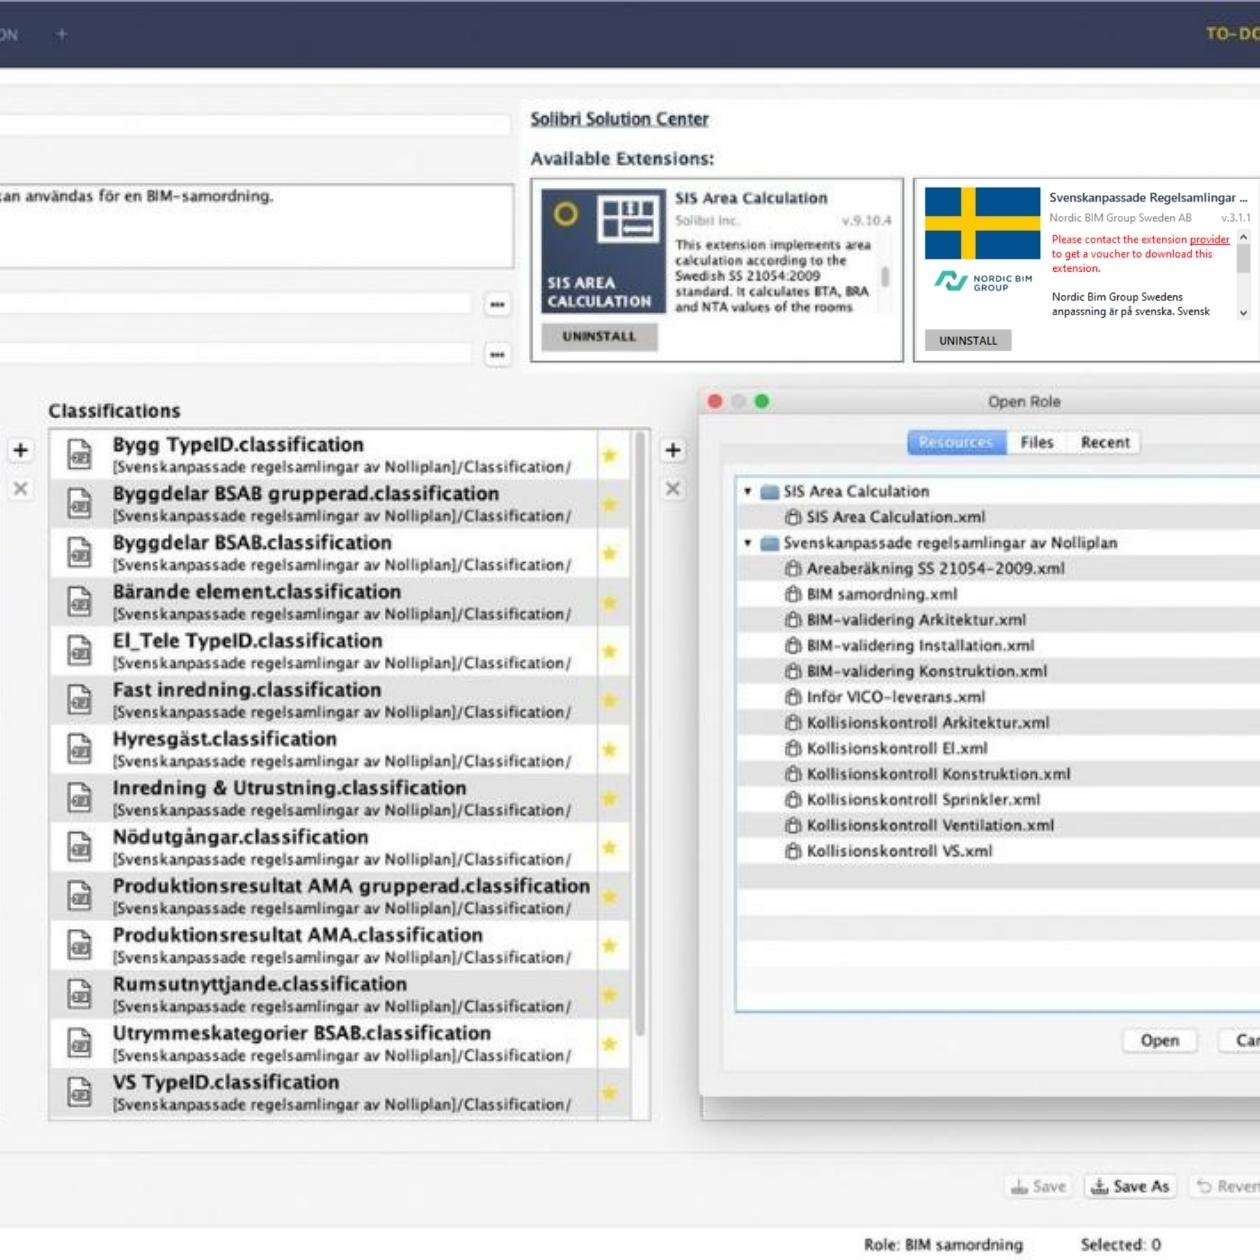Toggle favorite star for Fast inredning.classification

(x=609, y=700)
